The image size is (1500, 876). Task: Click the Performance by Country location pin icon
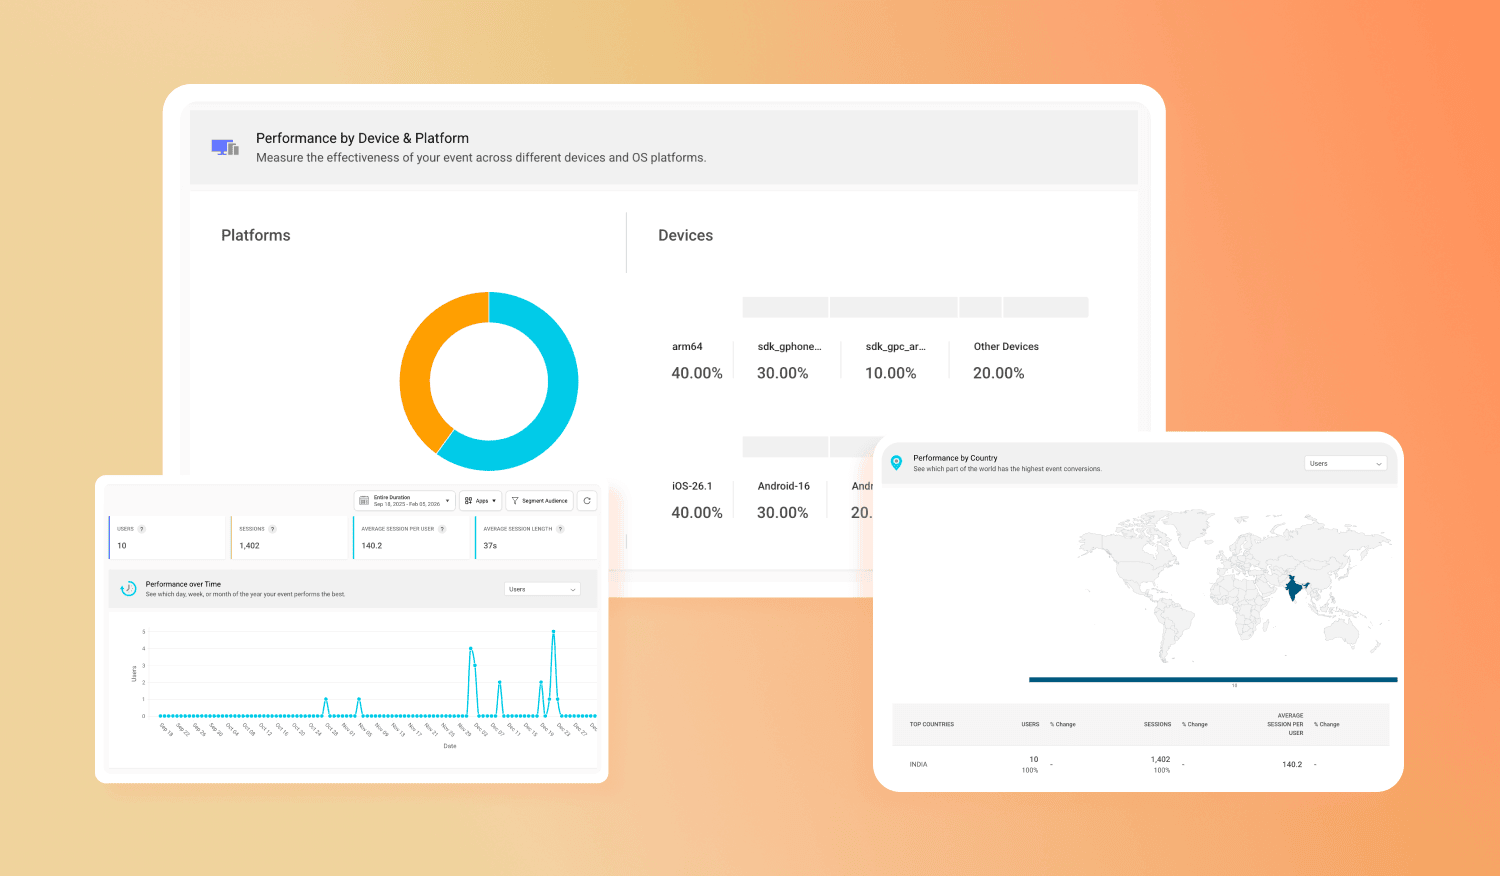(x=896, y=463)
